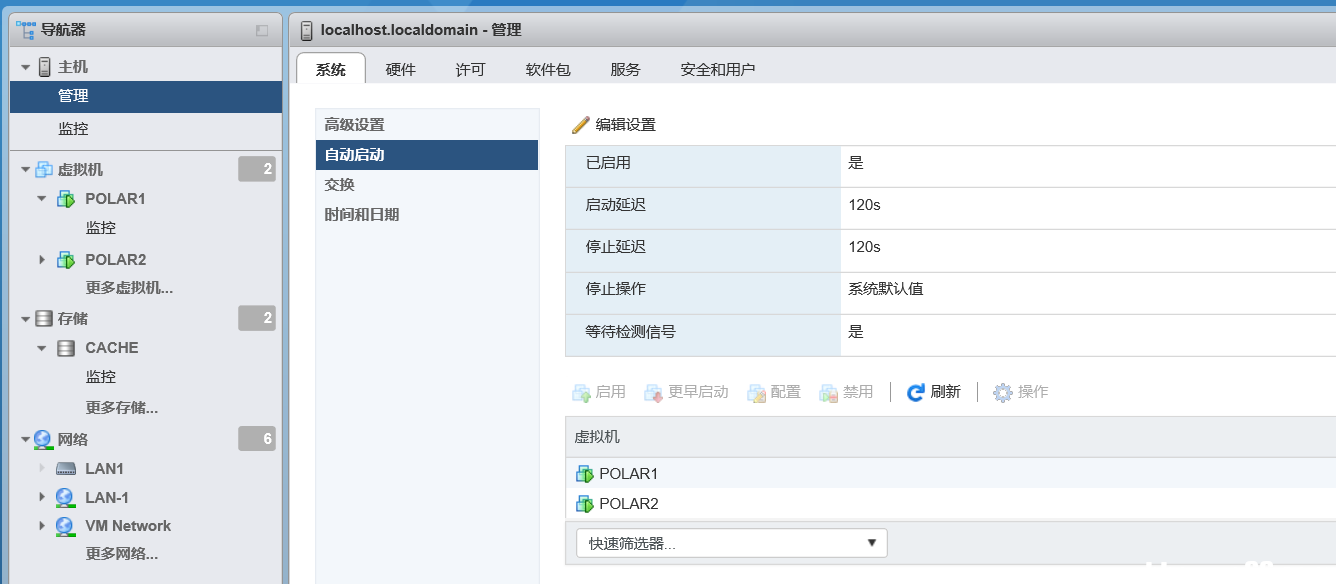
Task: Open 更多虚拟机... link
Action: [x=129, y=288]
